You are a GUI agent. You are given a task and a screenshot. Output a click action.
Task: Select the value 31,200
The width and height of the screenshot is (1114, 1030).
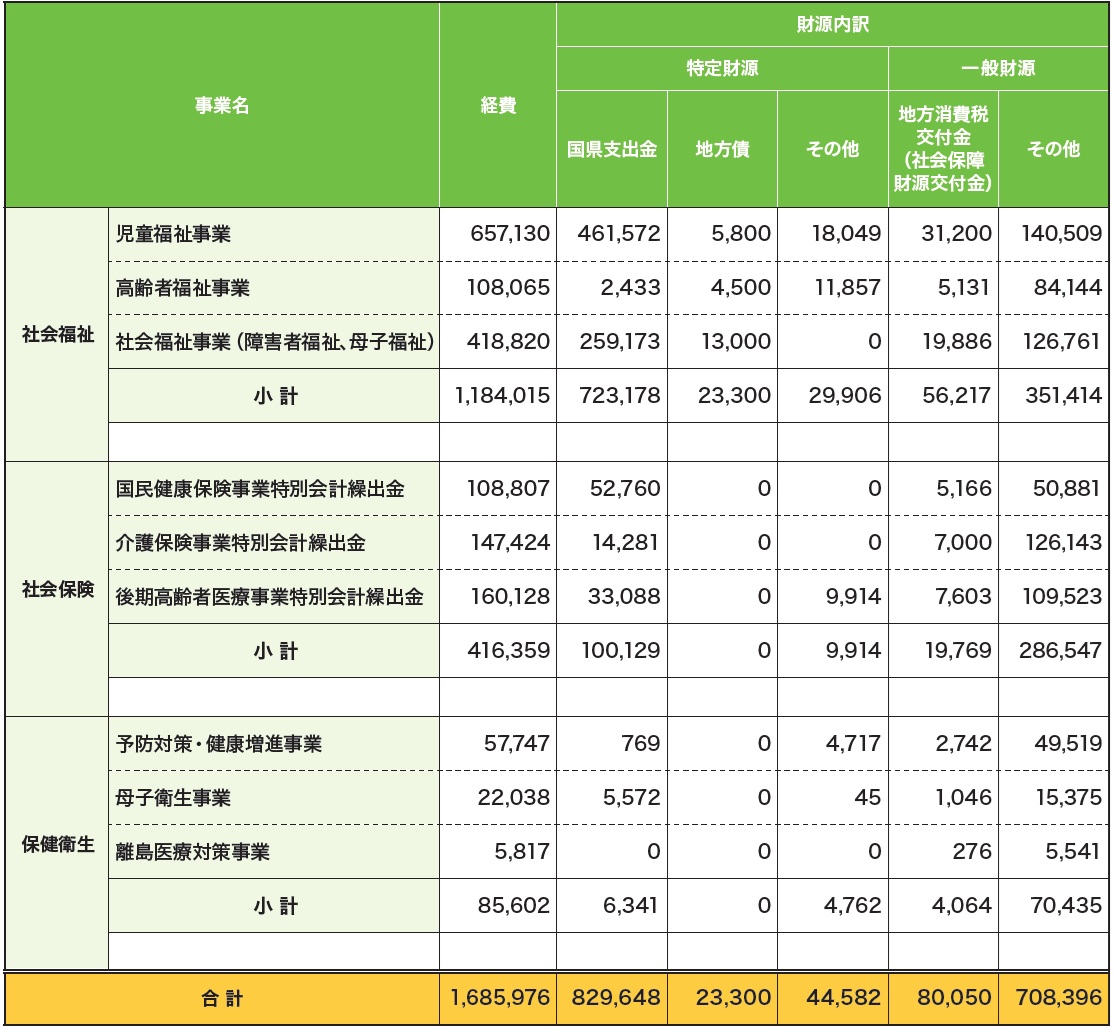click(956, 234)
